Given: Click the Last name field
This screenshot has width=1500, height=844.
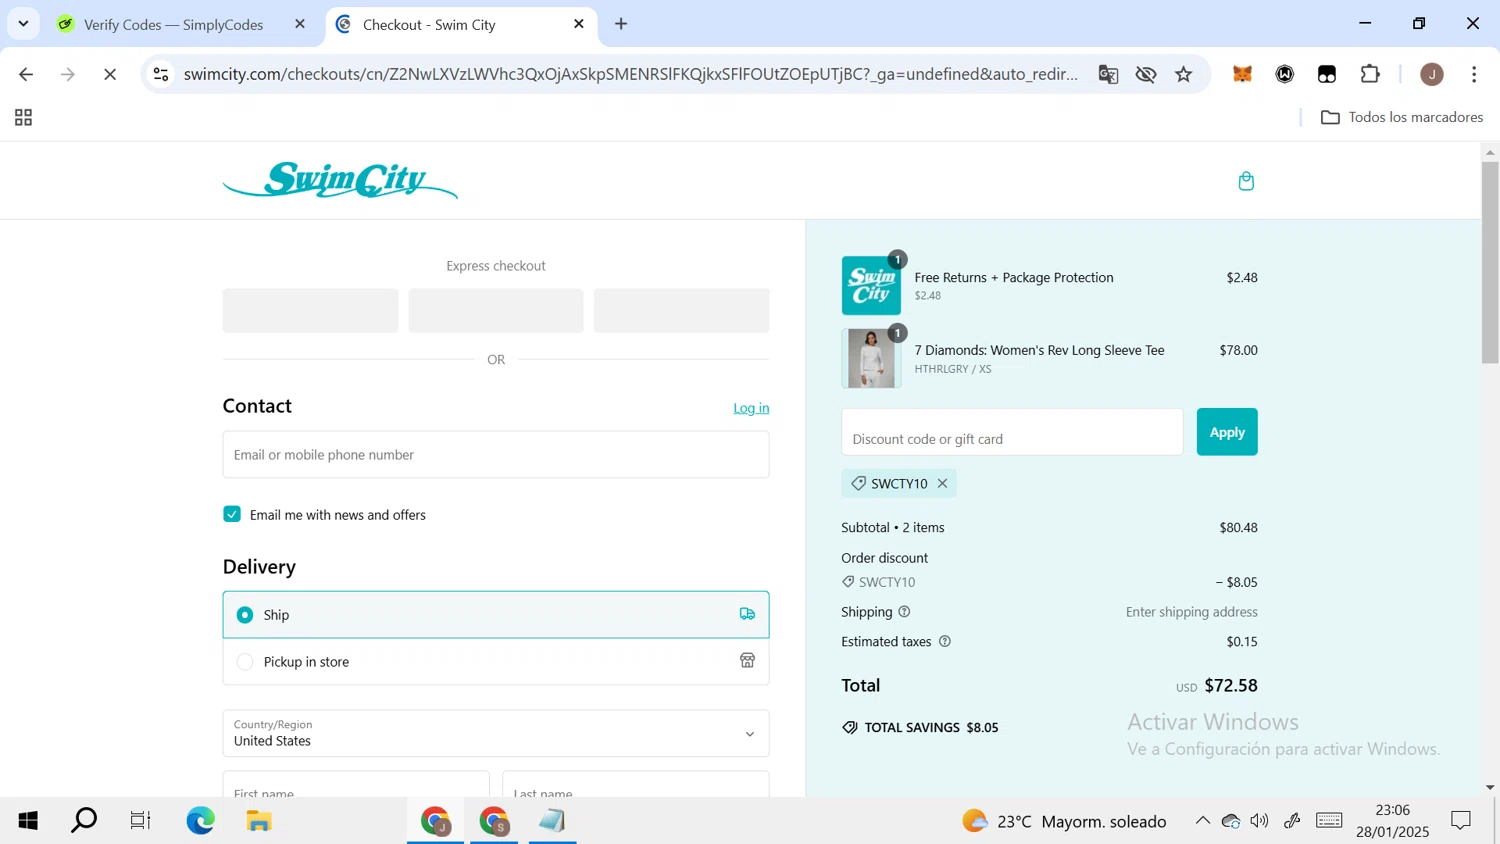Looking at the screenshot, I should 636,784.
